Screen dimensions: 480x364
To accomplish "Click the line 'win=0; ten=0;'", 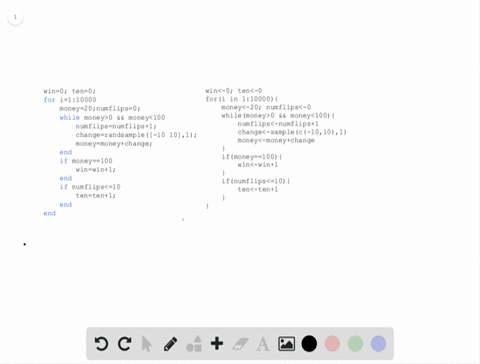I will click(x=70, y=91).
